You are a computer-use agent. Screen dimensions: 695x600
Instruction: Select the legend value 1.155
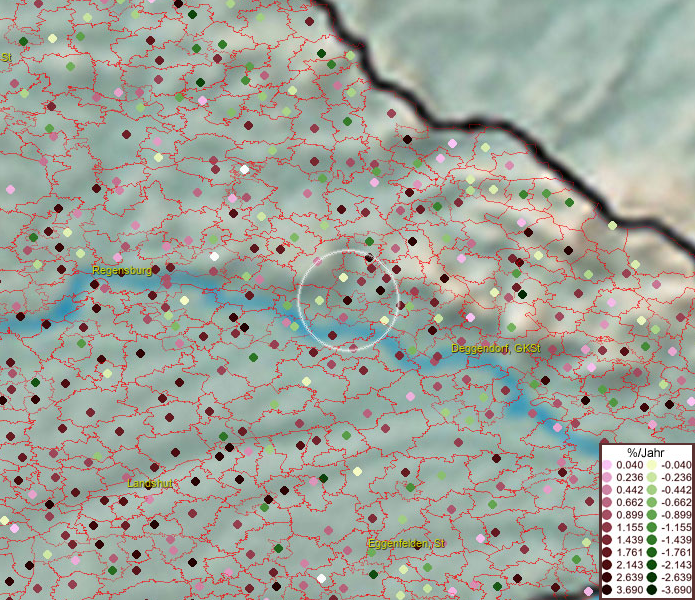tap(630, 527)
